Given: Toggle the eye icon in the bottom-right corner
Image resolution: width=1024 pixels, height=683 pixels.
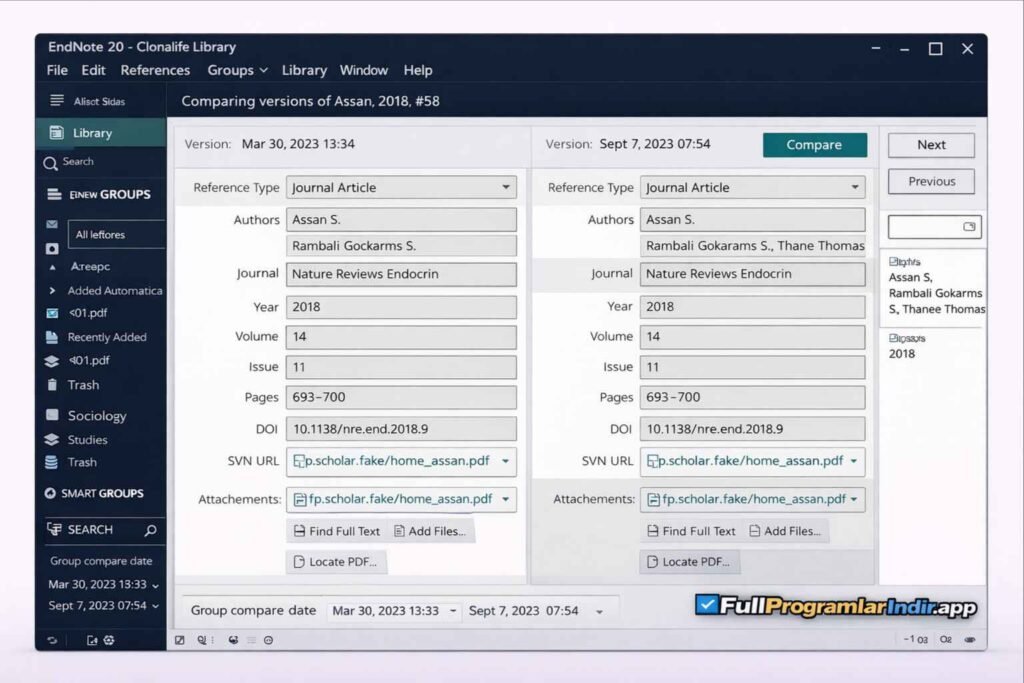Looking at the screenshot, I should click(969, 640).
